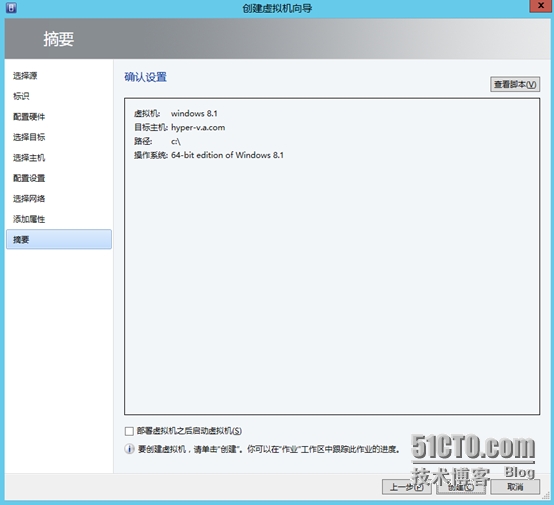Click the 目标主机: label
Screen dimensions: 554x505
(x=151, y=127)
